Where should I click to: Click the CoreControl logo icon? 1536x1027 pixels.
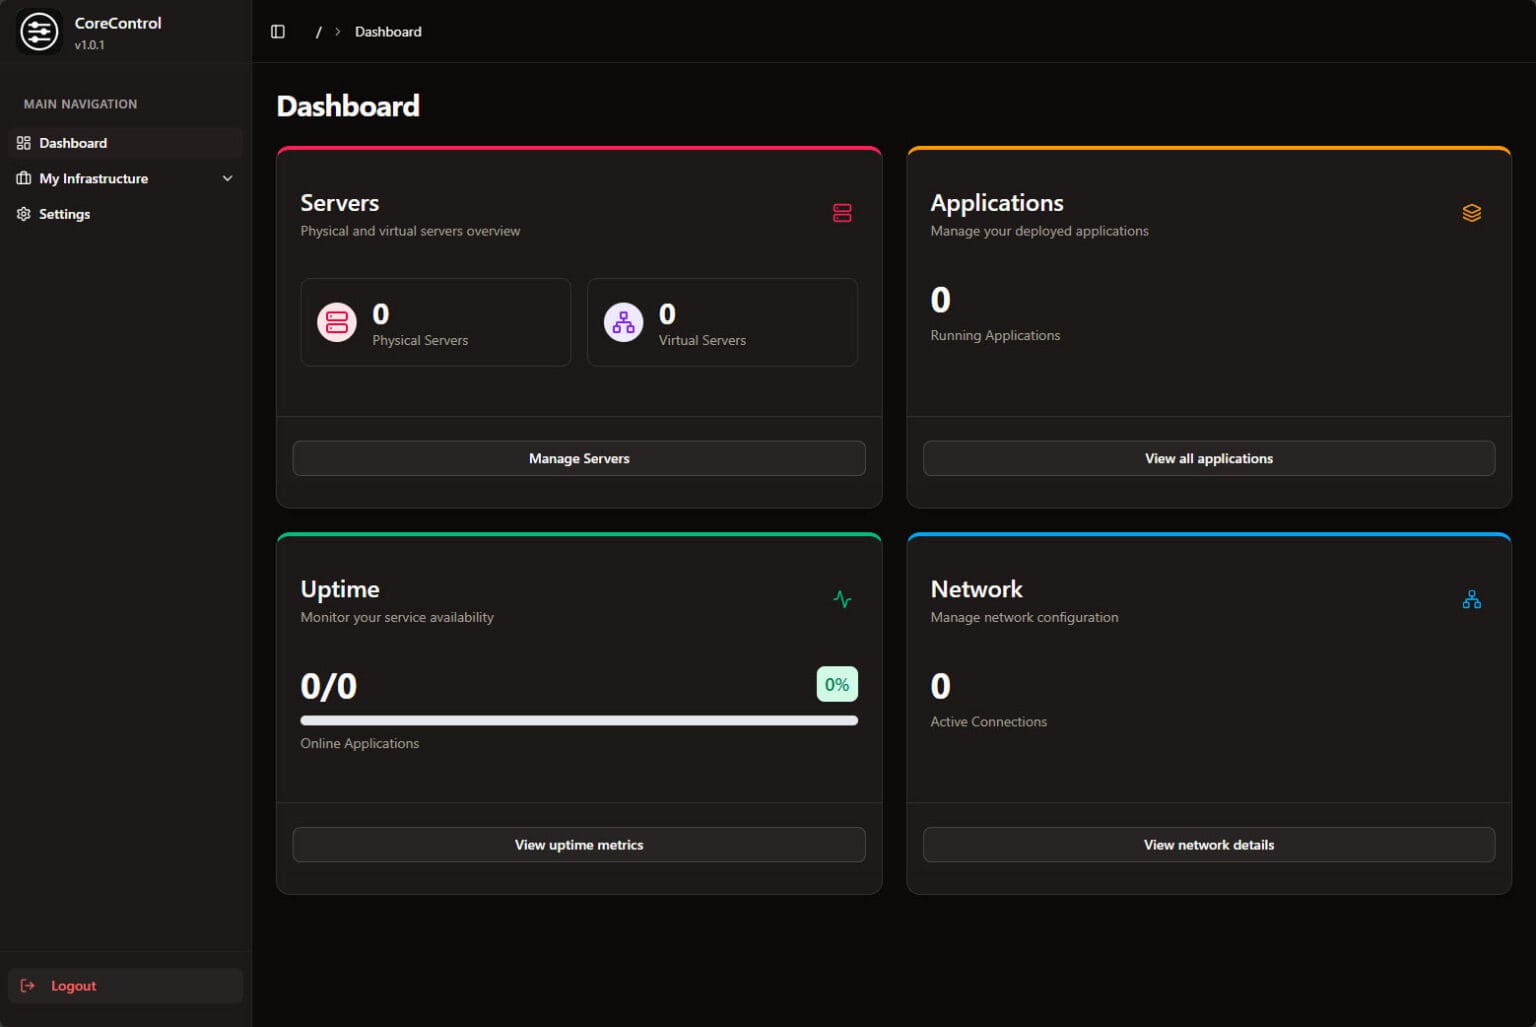click(38, 31)
